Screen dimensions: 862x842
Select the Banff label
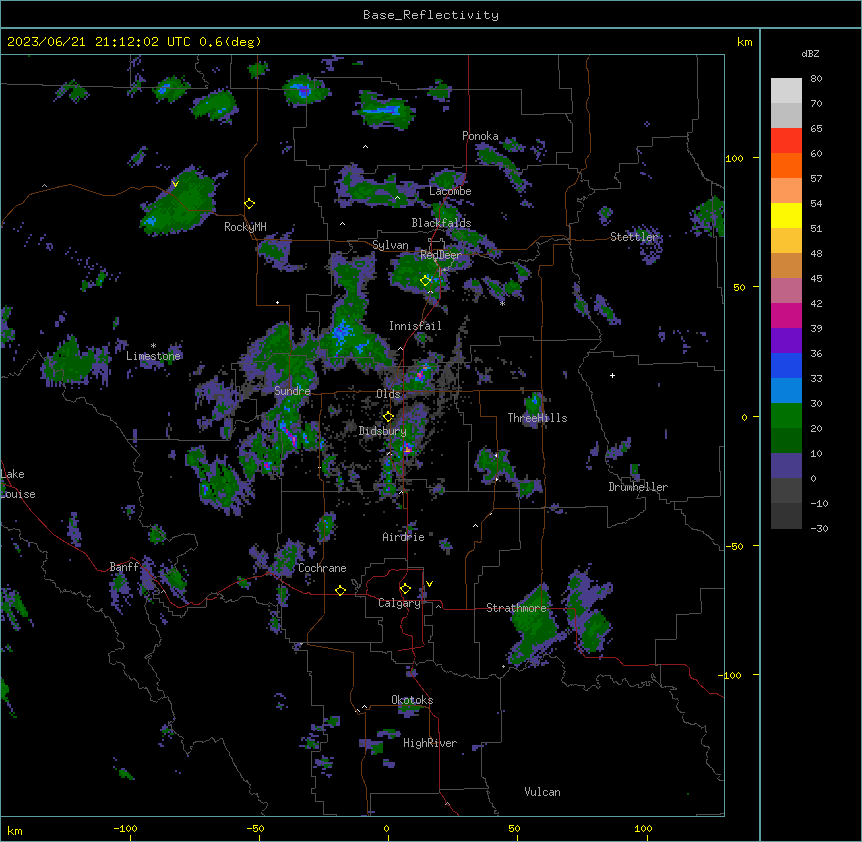pos(124,567)
